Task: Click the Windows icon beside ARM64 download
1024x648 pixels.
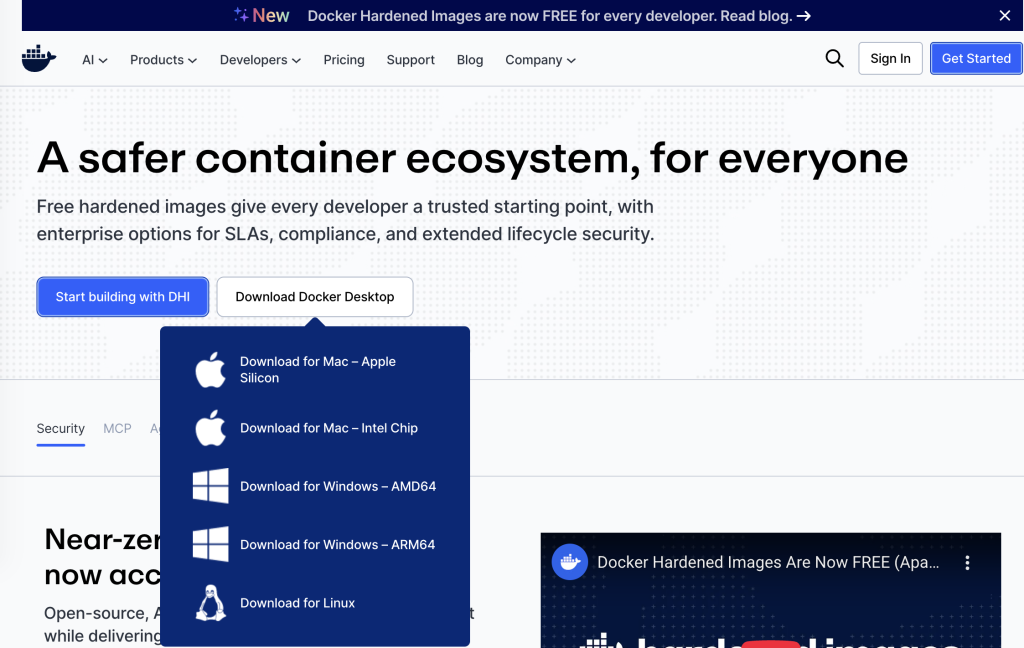Action: pyautogui.click(x=210, y=544)
